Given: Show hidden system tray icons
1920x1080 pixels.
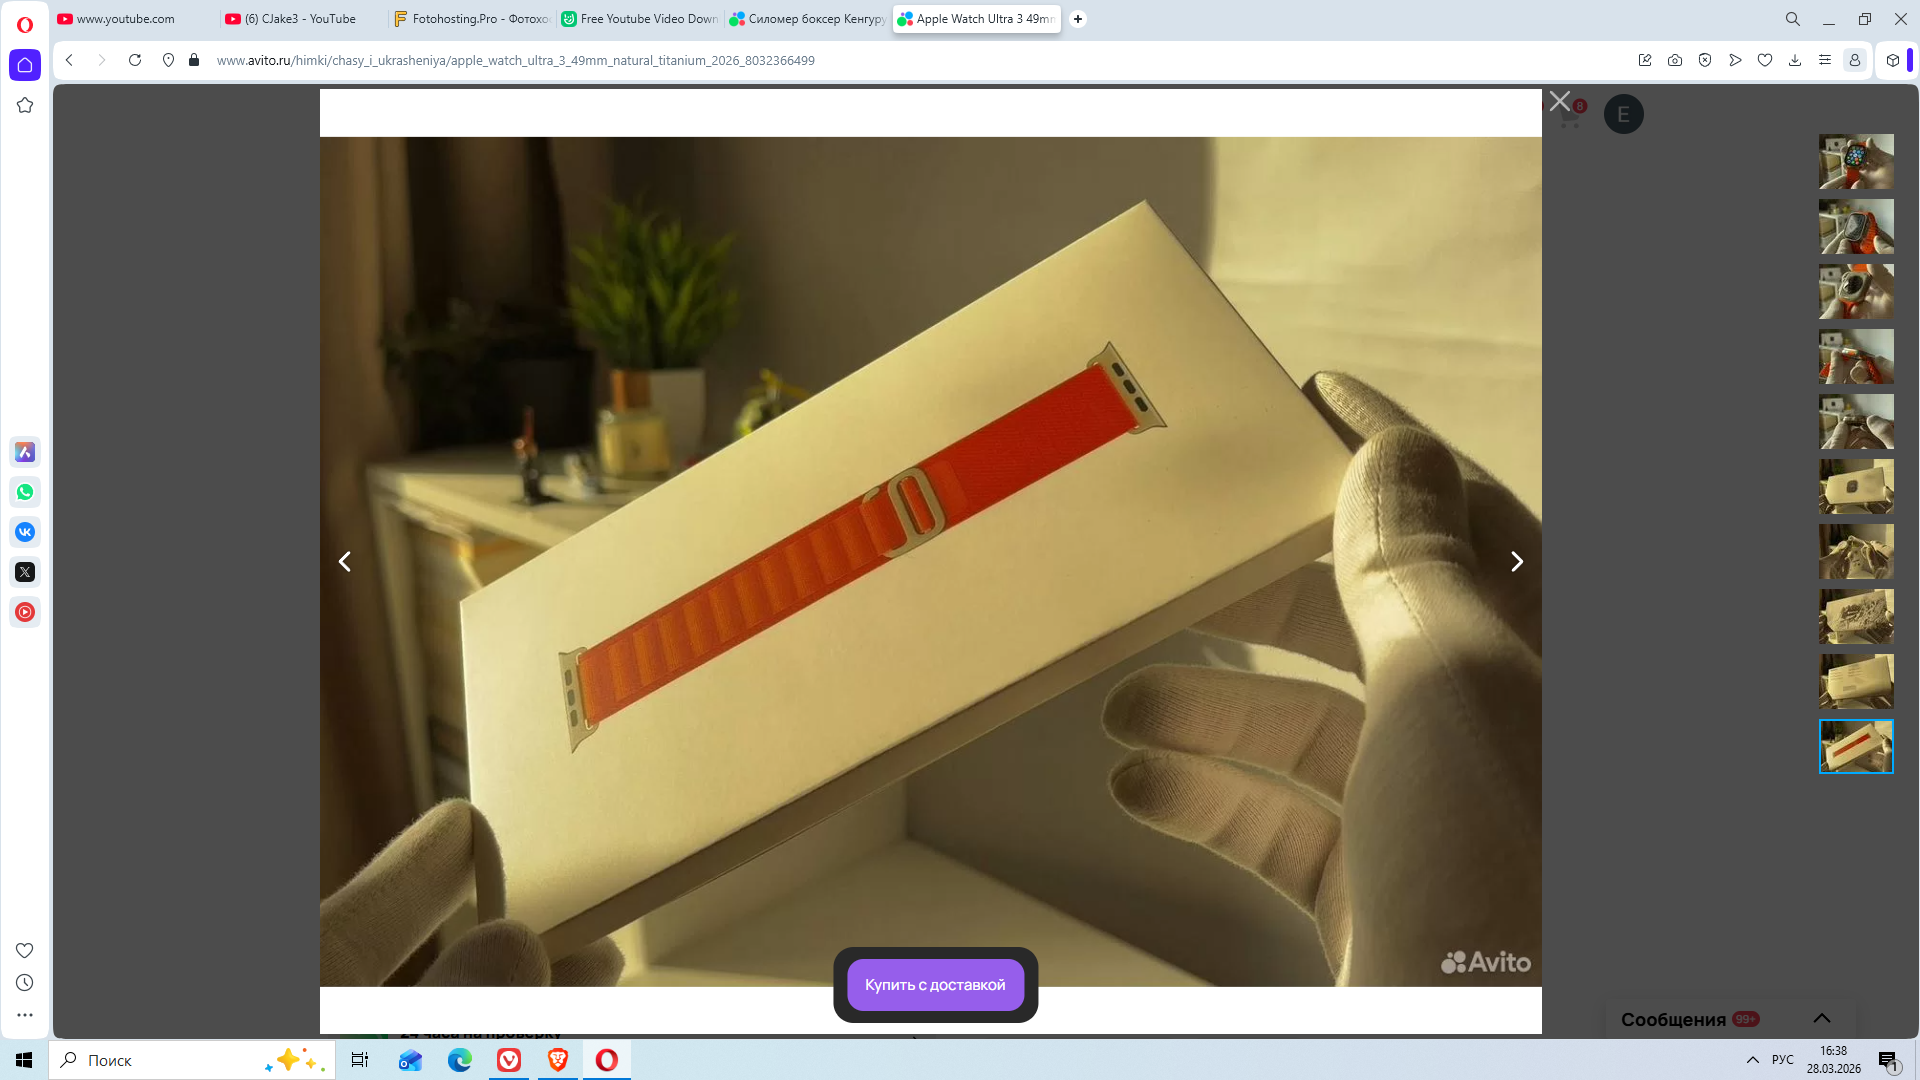Looking at the screenshot, I should click(x=1752, y=1060).
